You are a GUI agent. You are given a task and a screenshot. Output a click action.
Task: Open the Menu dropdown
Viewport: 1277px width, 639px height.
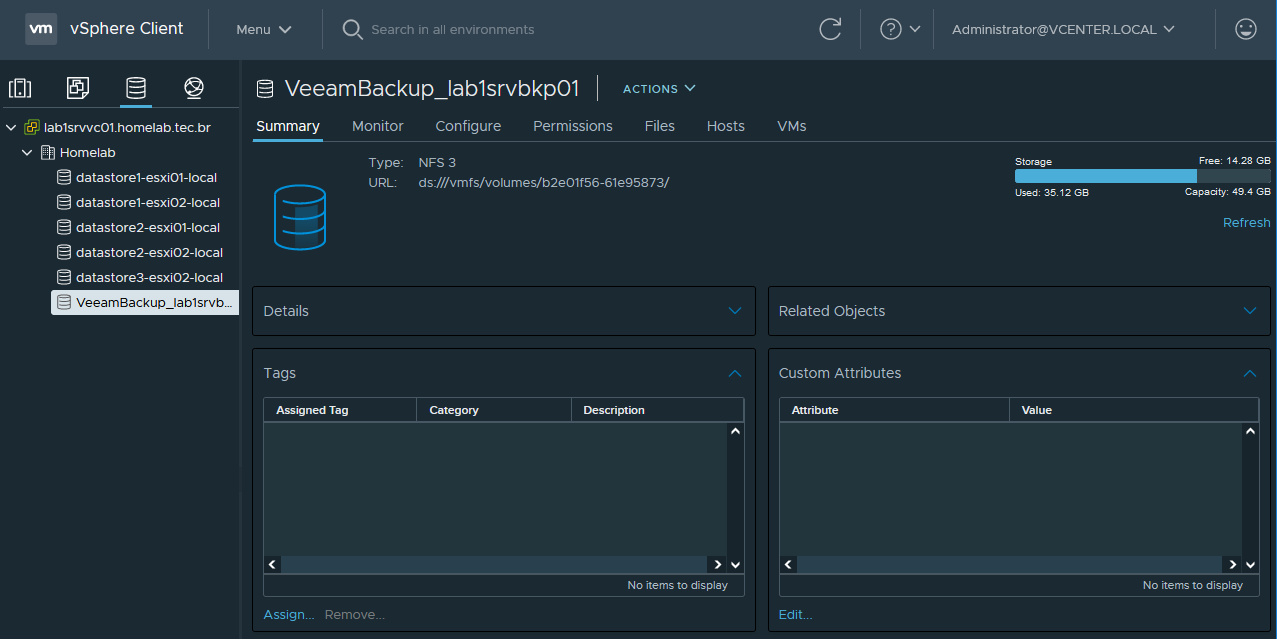pyautogui.click(x=264, y=30)
